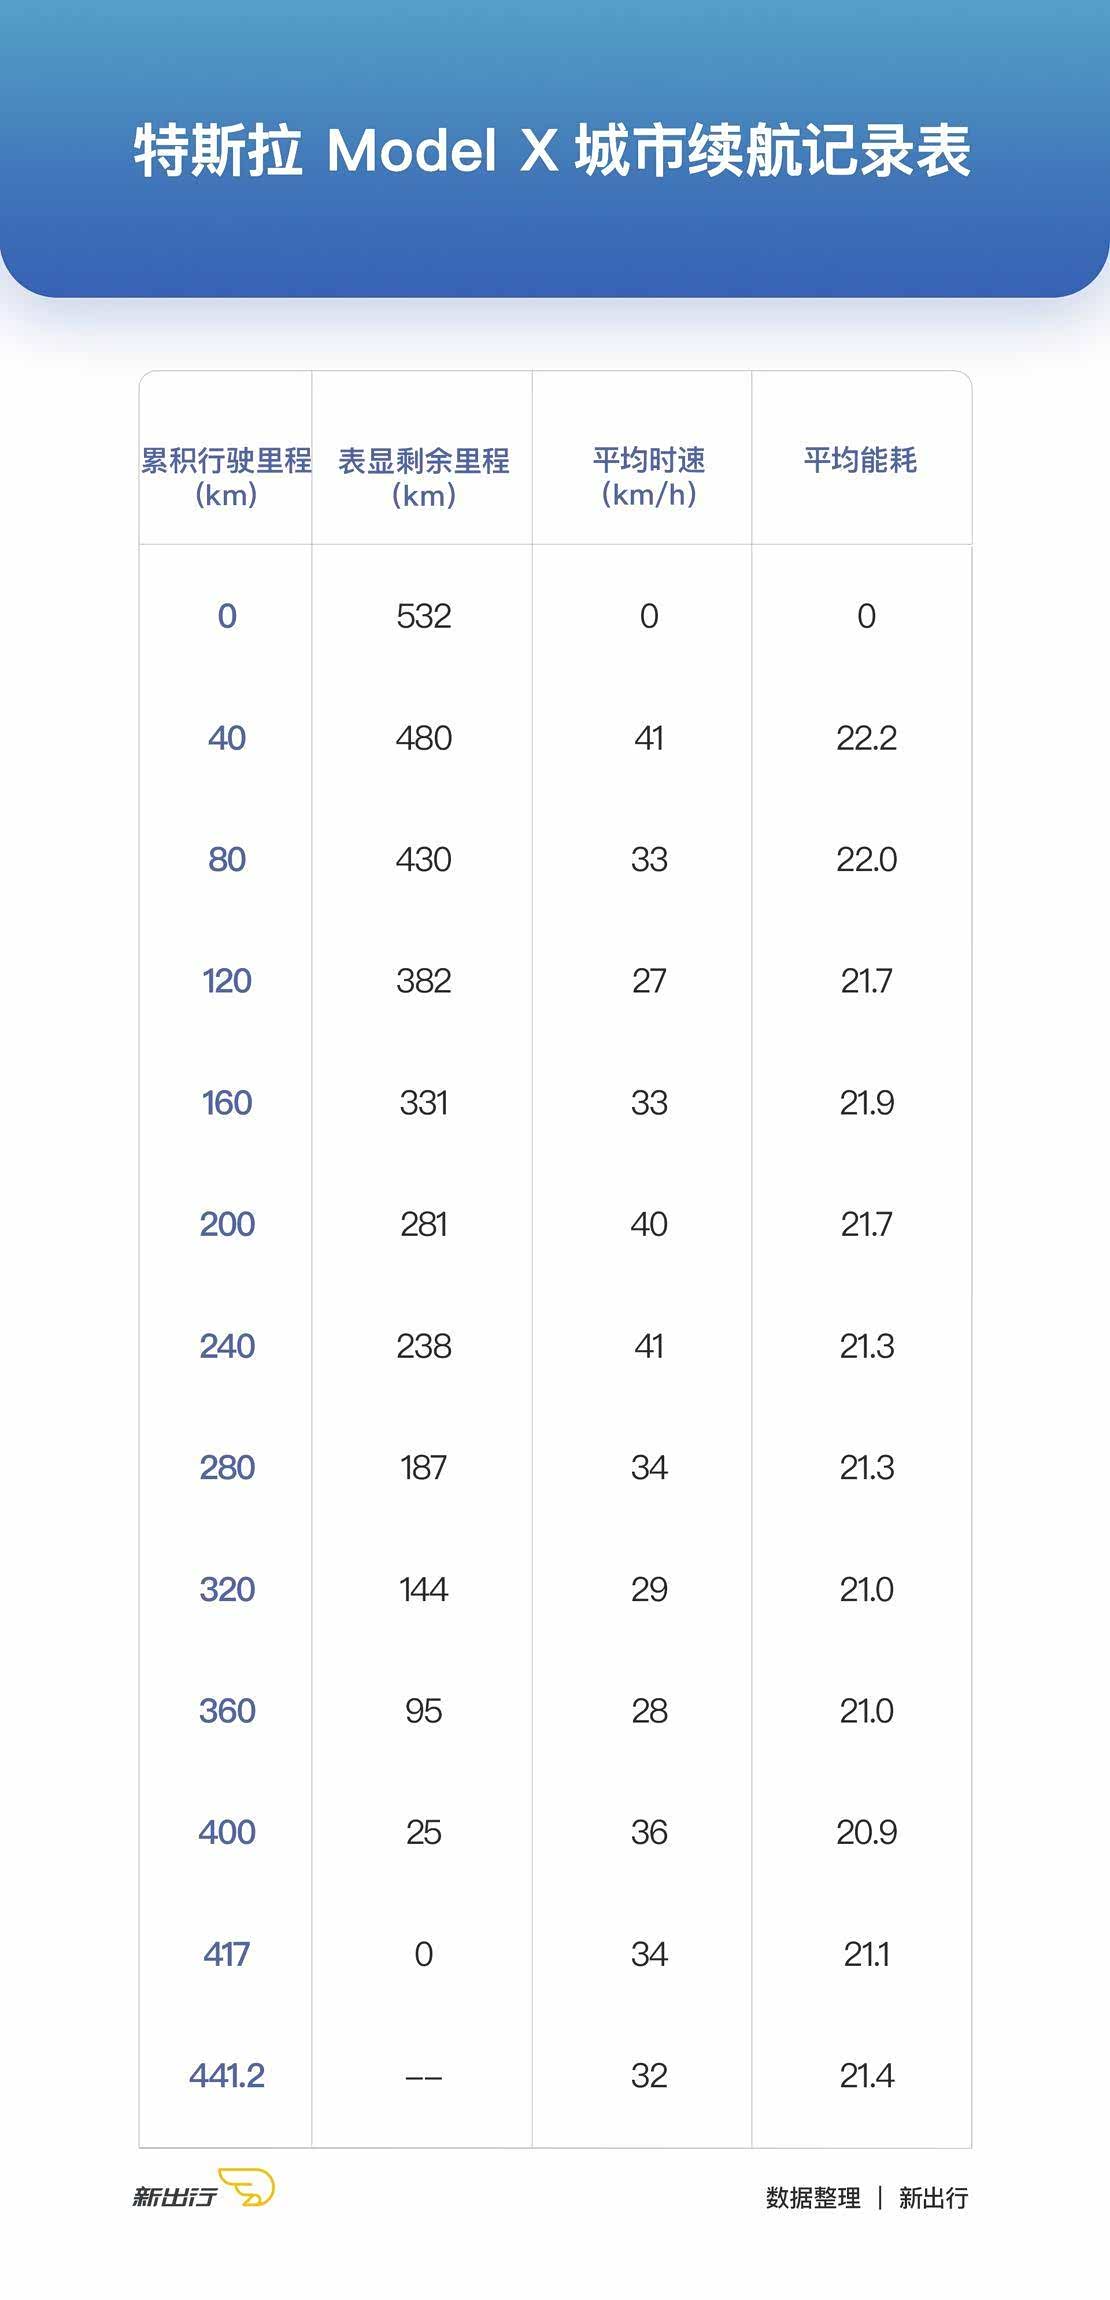Click the 532 remaining range value
This screenshot has width=1110, height=2300.
(x=424, y=616)
